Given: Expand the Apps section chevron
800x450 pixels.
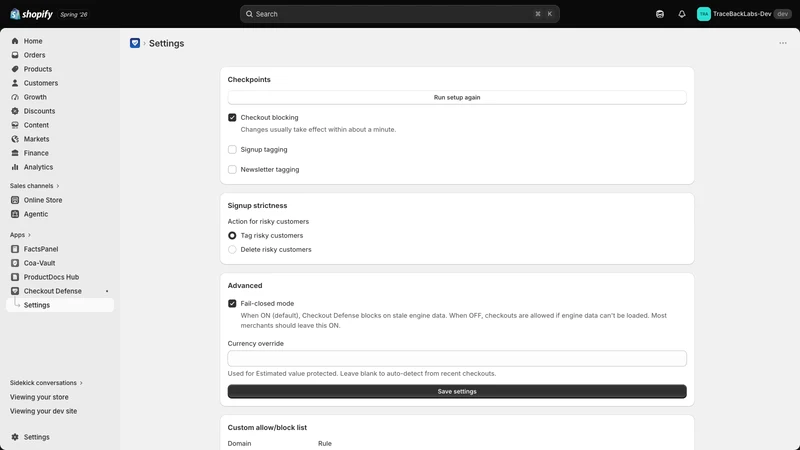Looking at the screenshot, I should pyautogui.click(x=29, y=235).
